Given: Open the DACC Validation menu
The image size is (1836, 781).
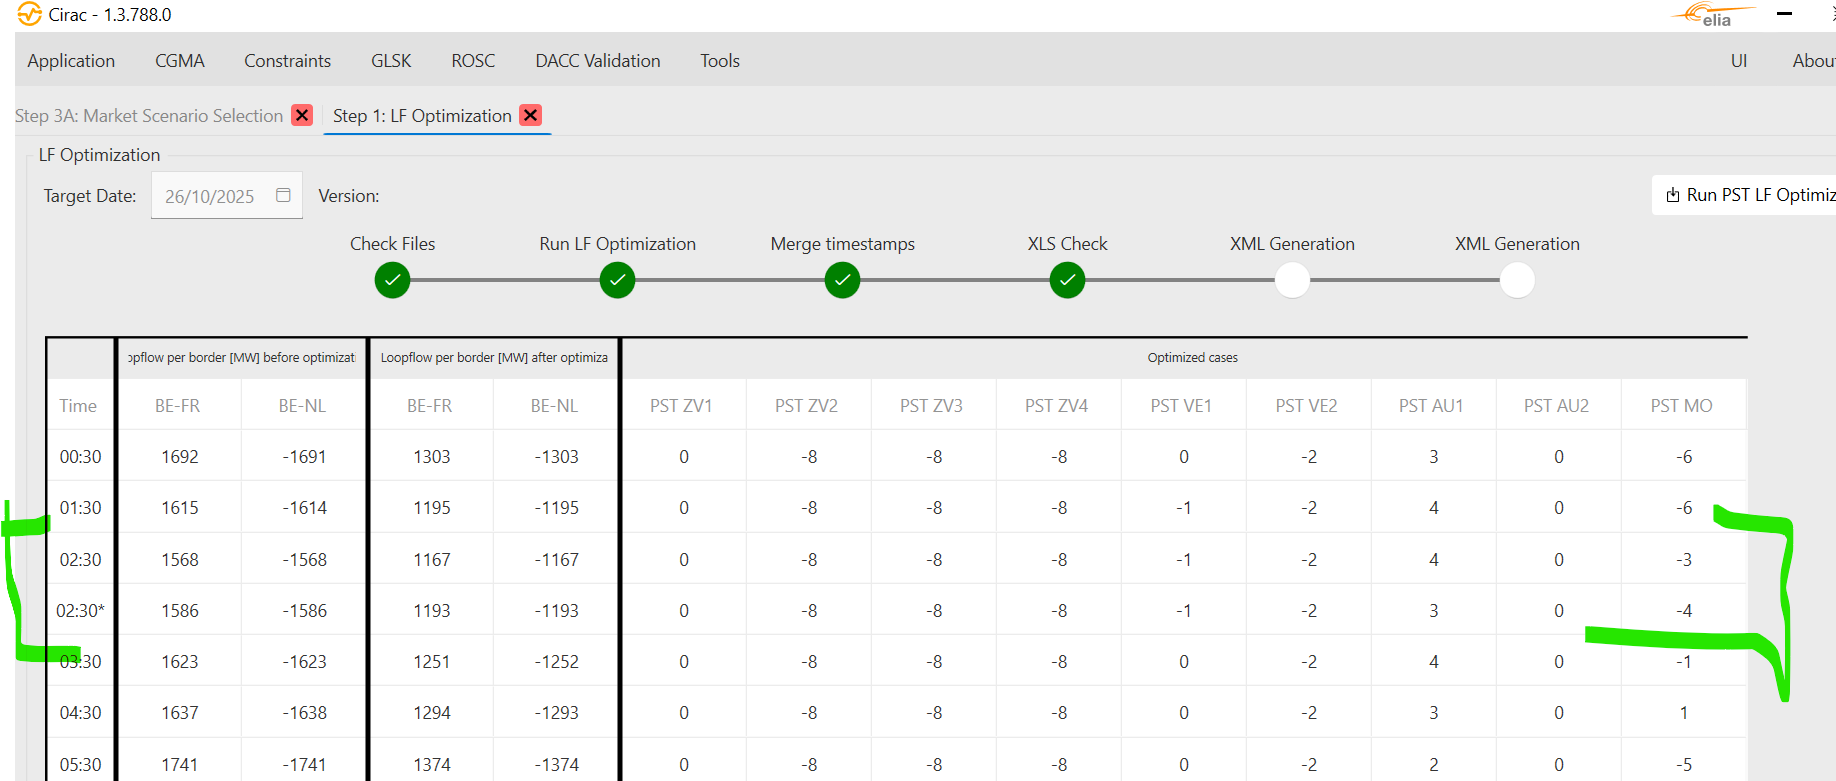Looking at the screenshot, I should [598, 61].
